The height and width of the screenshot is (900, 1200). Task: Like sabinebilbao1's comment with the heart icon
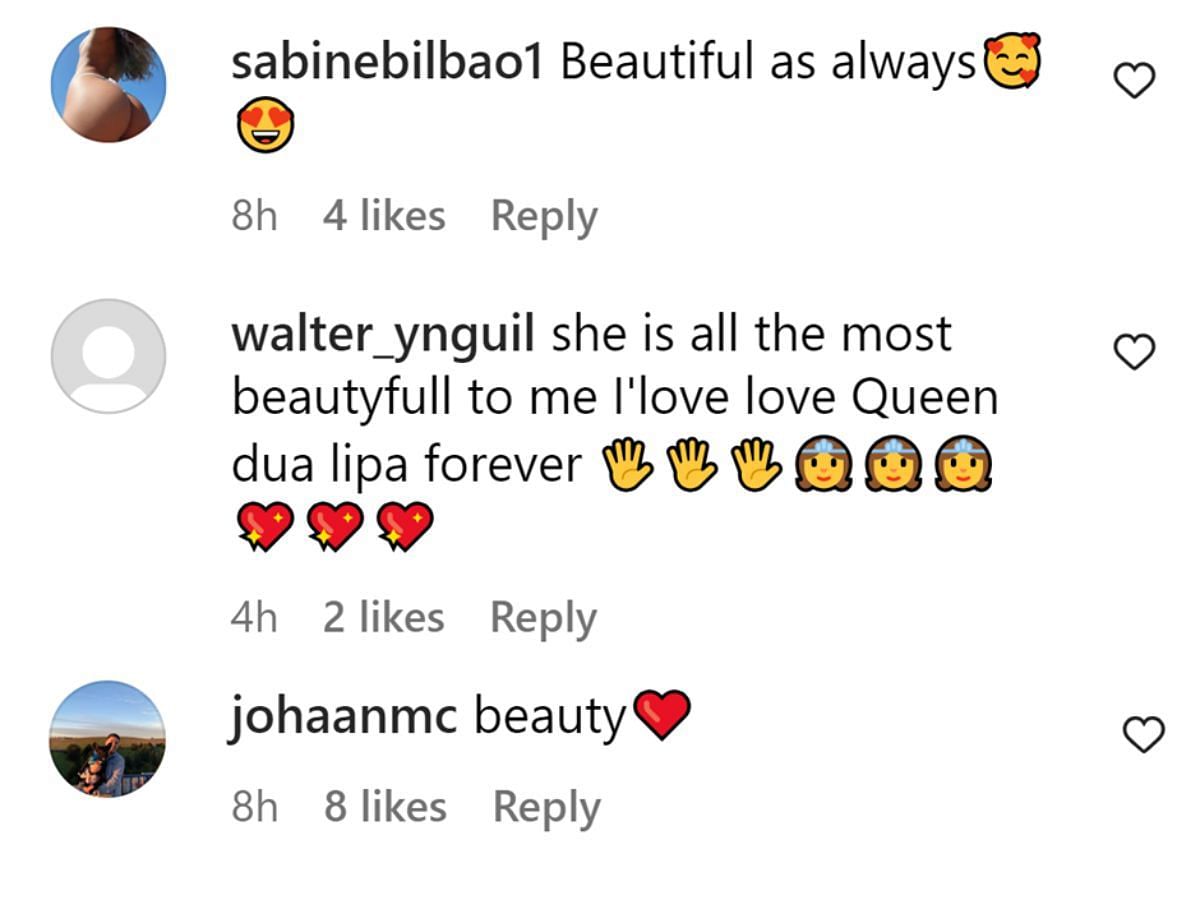point(1135,80)
